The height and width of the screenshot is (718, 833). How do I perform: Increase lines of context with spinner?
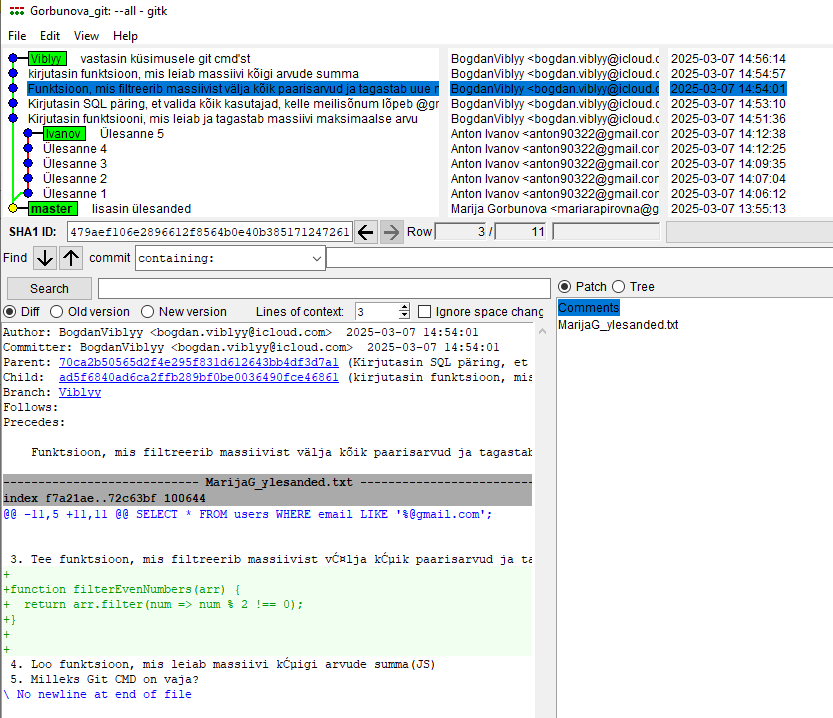pyautogui.click(x=404, y=308)
